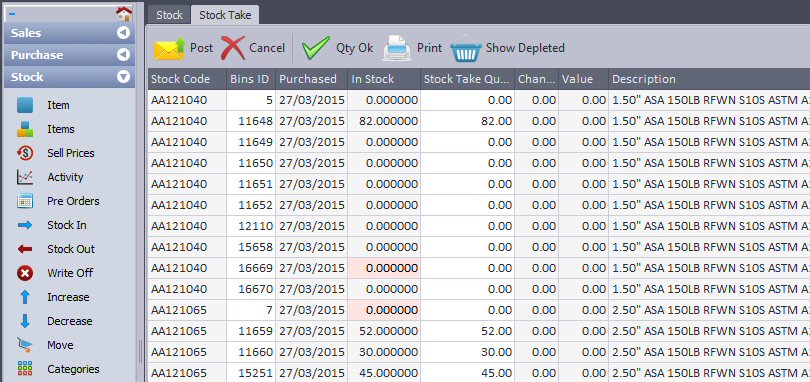Screen dimensions: 810x382
Task: Select the In Stock cell 30.000000
Action: [x=384, y=352]
